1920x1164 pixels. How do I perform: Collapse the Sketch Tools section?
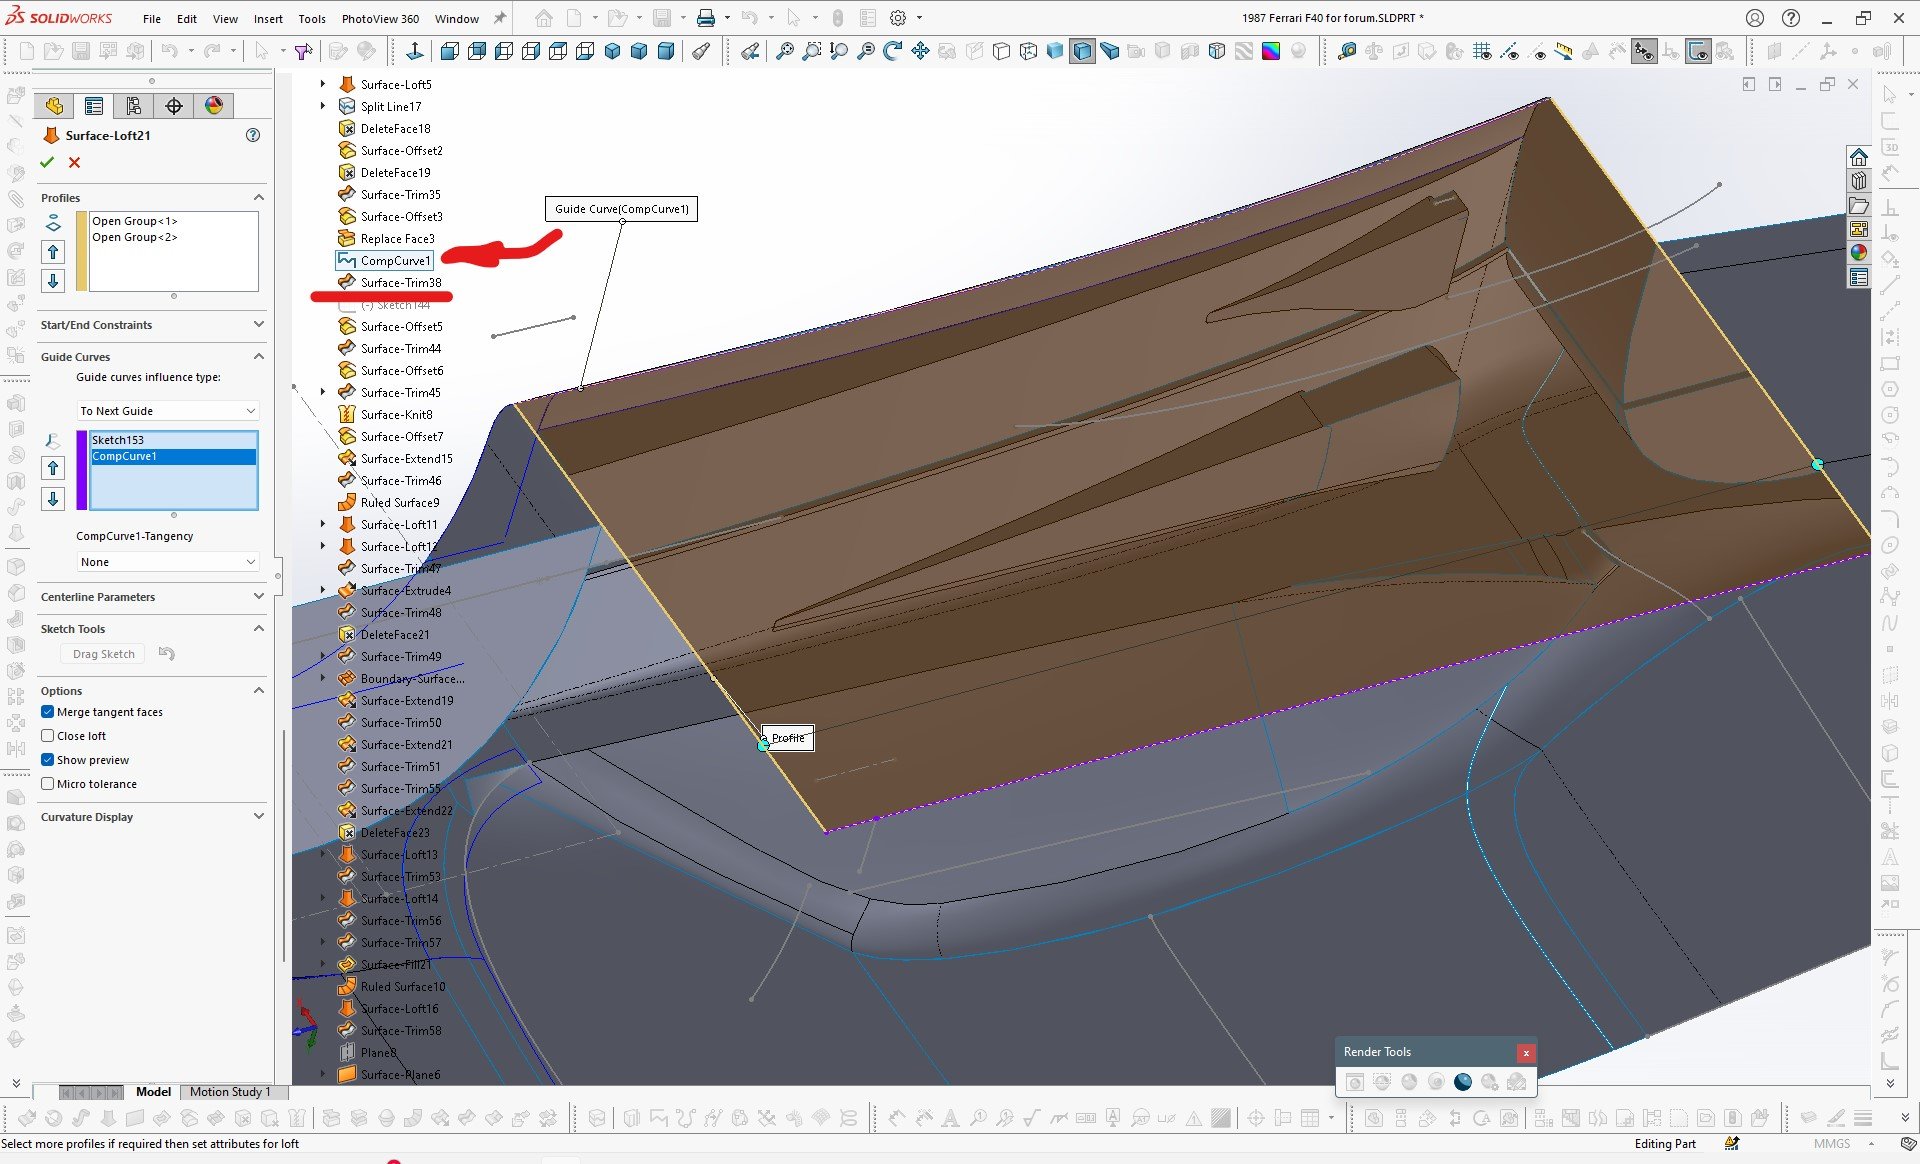pos(259,629)
